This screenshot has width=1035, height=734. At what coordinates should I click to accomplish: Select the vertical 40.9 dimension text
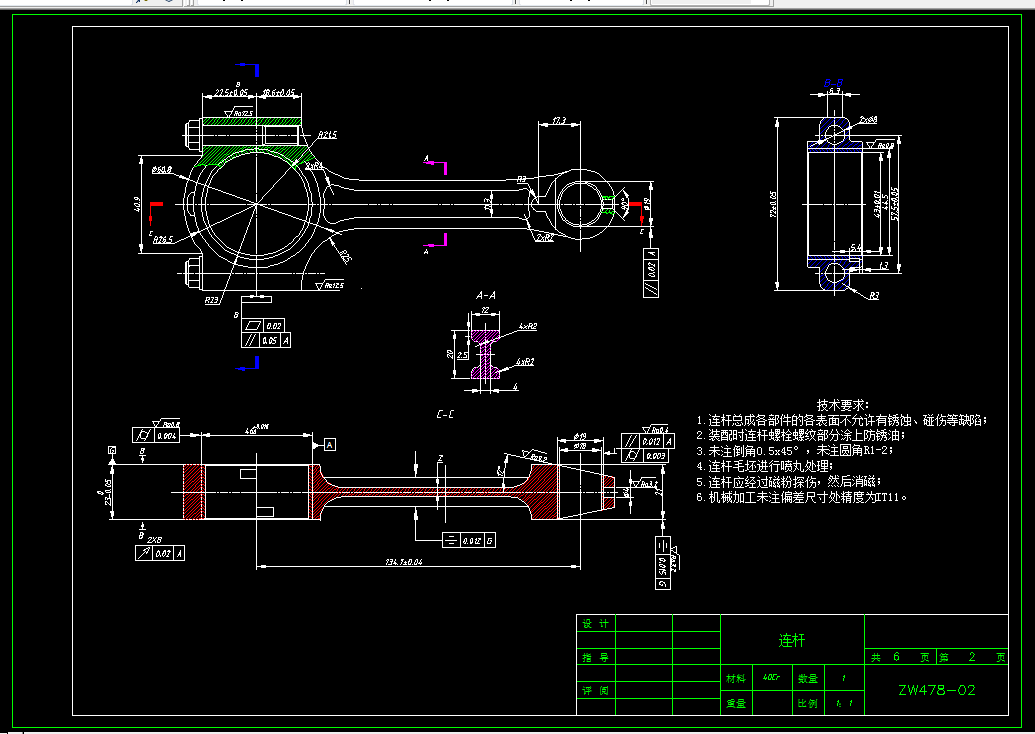(x=136, y=205)
